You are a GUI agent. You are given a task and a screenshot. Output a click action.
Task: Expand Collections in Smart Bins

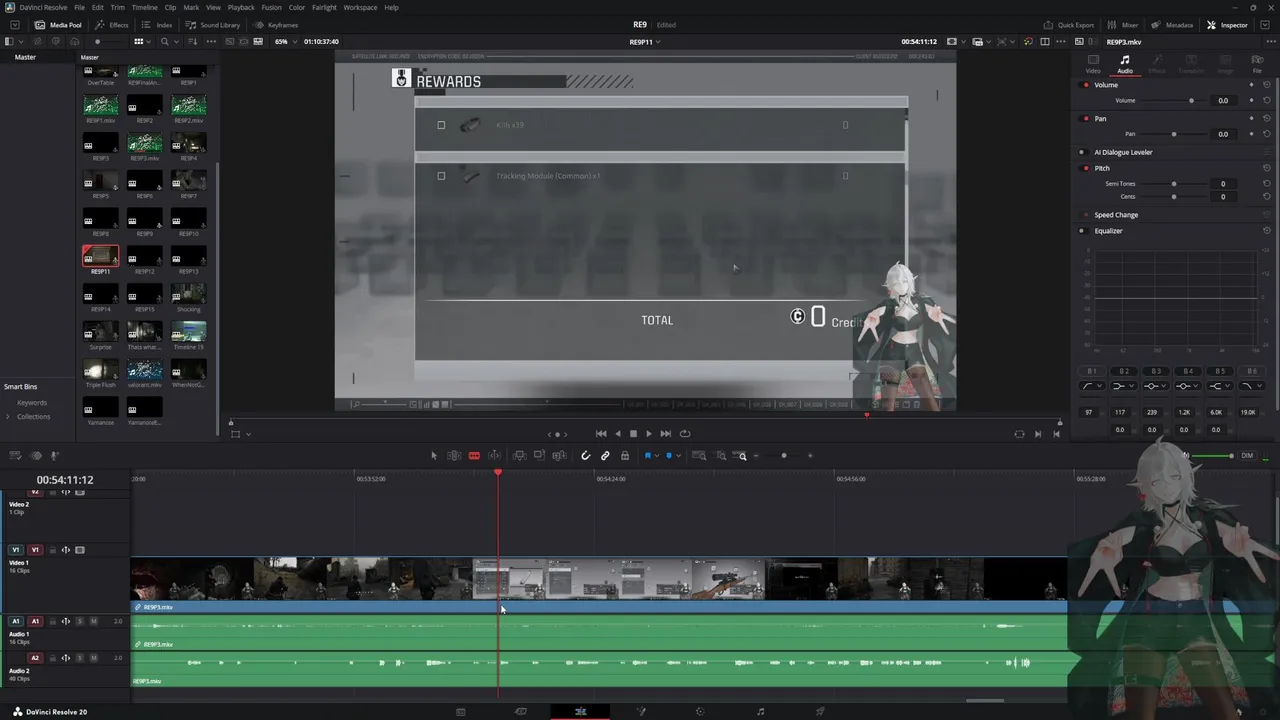[8, 416]
